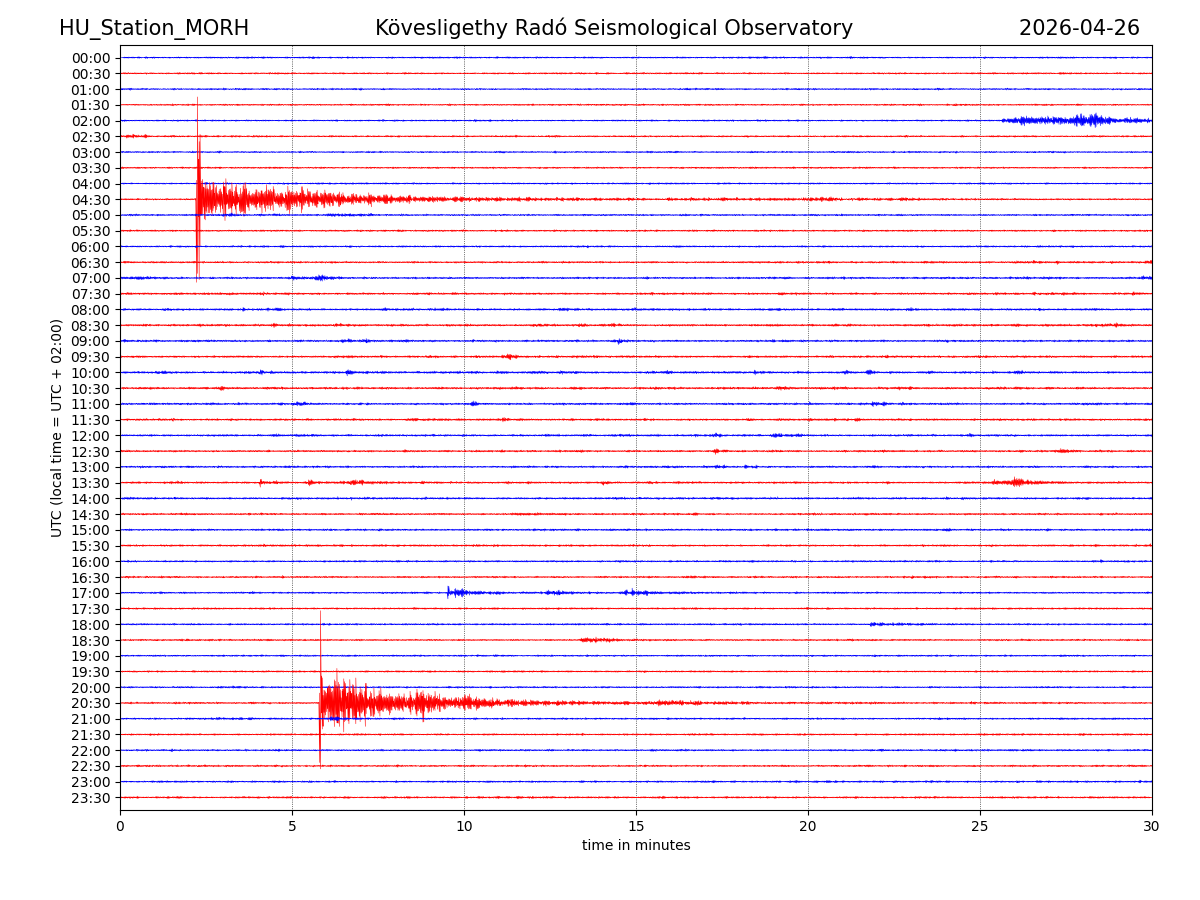Click the 15 tick label on the X axis
This screenshot has width=1200, height=900.
click(636, 826)
